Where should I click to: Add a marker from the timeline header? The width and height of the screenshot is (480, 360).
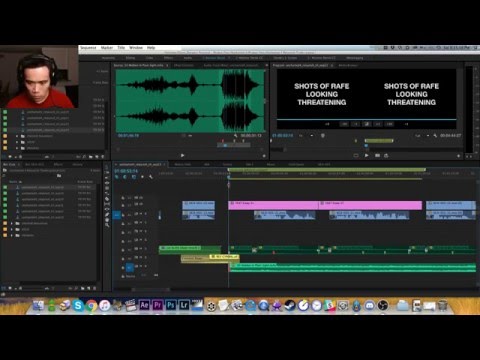(142, 177)
